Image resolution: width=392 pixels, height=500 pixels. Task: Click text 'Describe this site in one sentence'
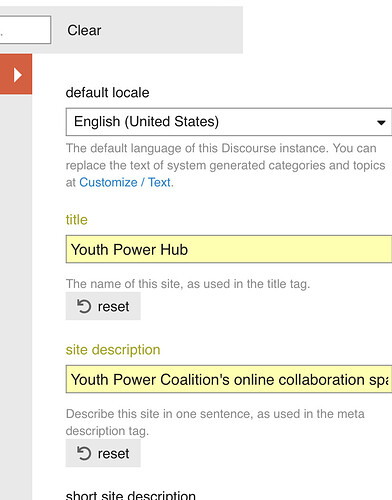click(x=215, y=422)
